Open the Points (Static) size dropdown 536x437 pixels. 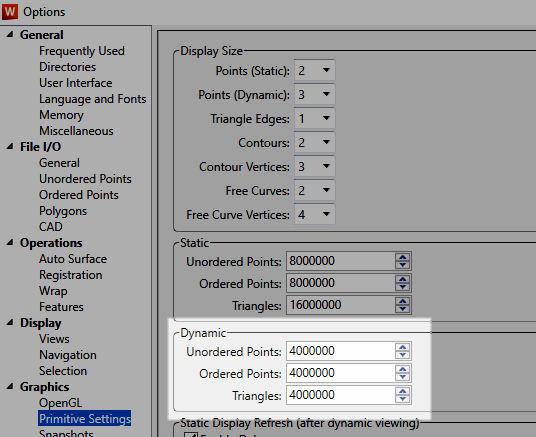tap(314, 70)
